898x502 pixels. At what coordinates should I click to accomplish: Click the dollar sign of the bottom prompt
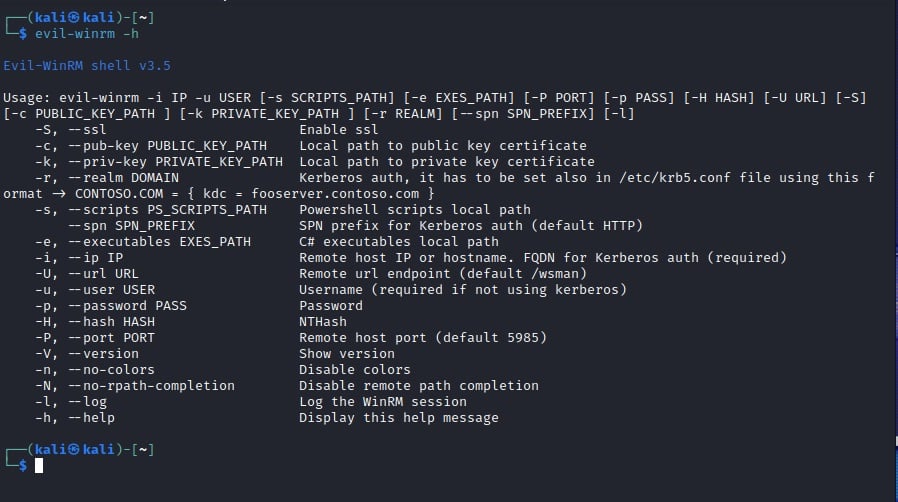click(23, 465)
